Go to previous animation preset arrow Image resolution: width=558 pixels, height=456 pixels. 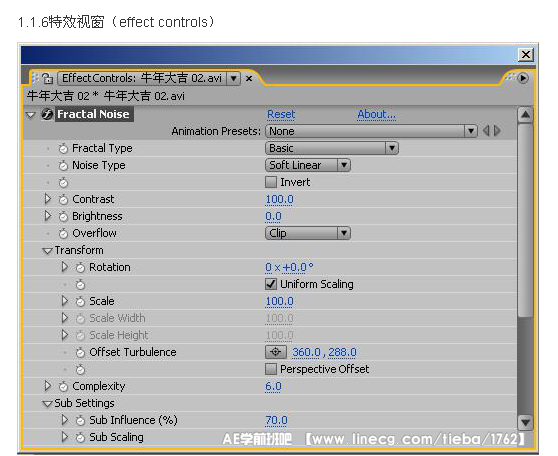tap(486, 131)
